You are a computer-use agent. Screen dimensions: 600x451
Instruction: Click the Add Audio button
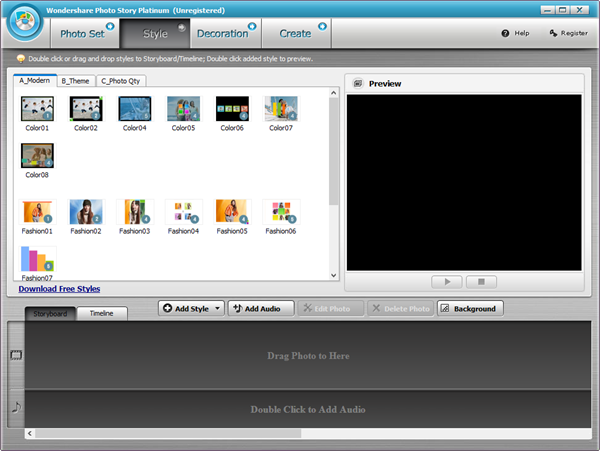[261, 309]
